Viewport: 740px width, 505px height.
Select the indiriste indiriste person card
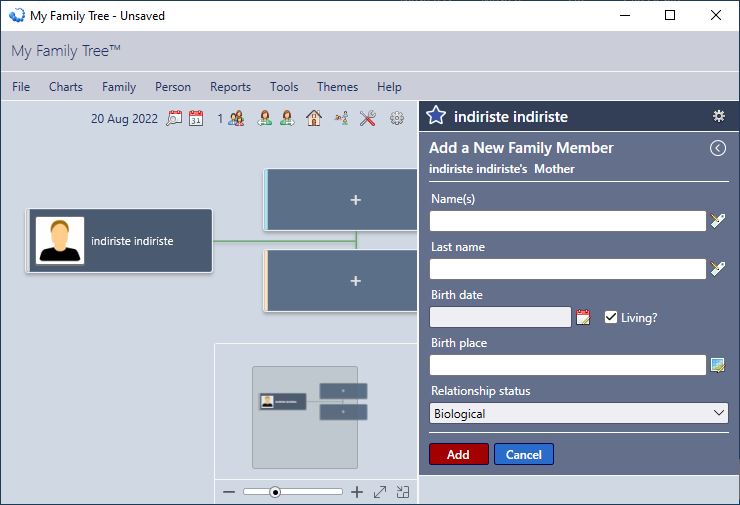pos(119,241)
